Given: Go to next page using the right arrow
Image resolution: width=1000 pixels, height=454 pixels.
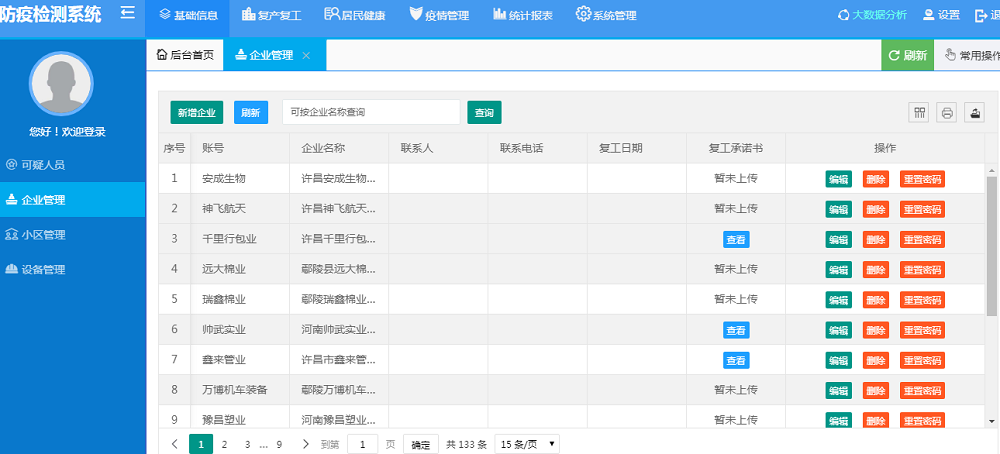Looking at the screenshot, I should (305, 444).
